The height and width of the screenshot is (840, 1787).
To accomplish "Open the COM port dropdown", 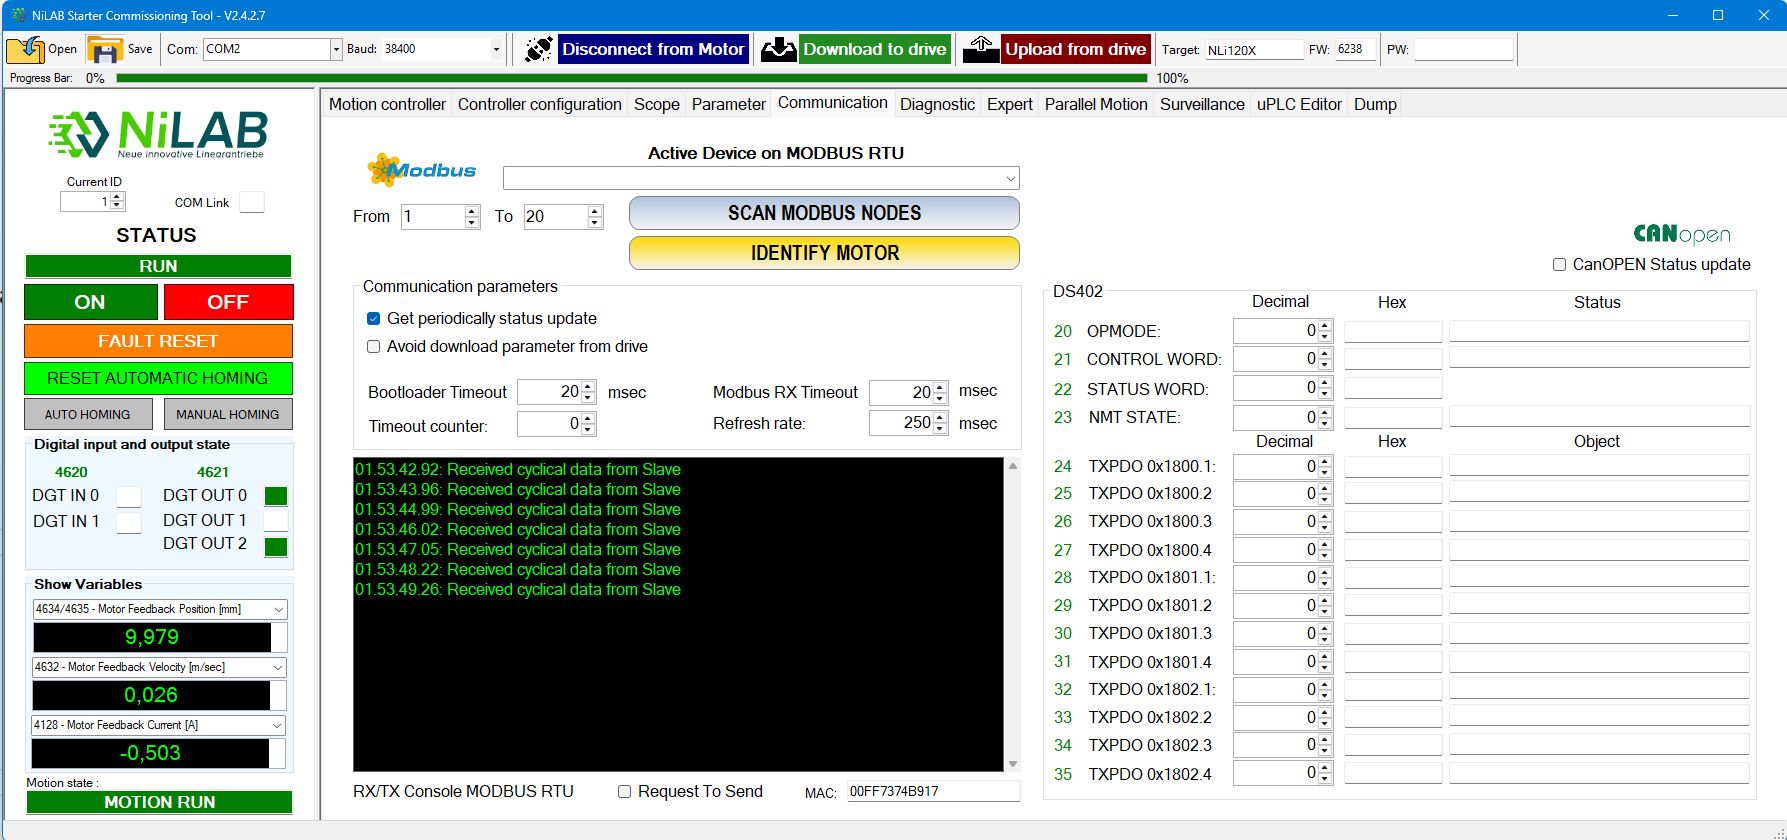I will [335, 49].
